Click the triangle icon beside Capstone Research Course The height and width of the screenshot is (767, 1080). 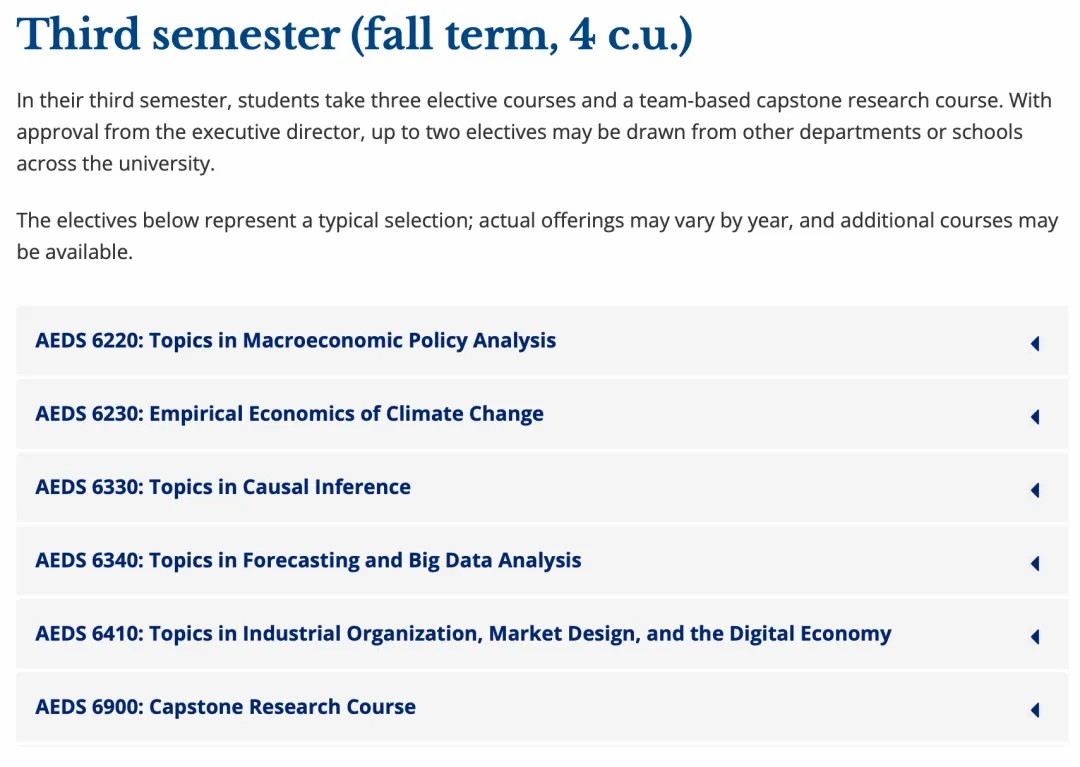point(1035,709)
